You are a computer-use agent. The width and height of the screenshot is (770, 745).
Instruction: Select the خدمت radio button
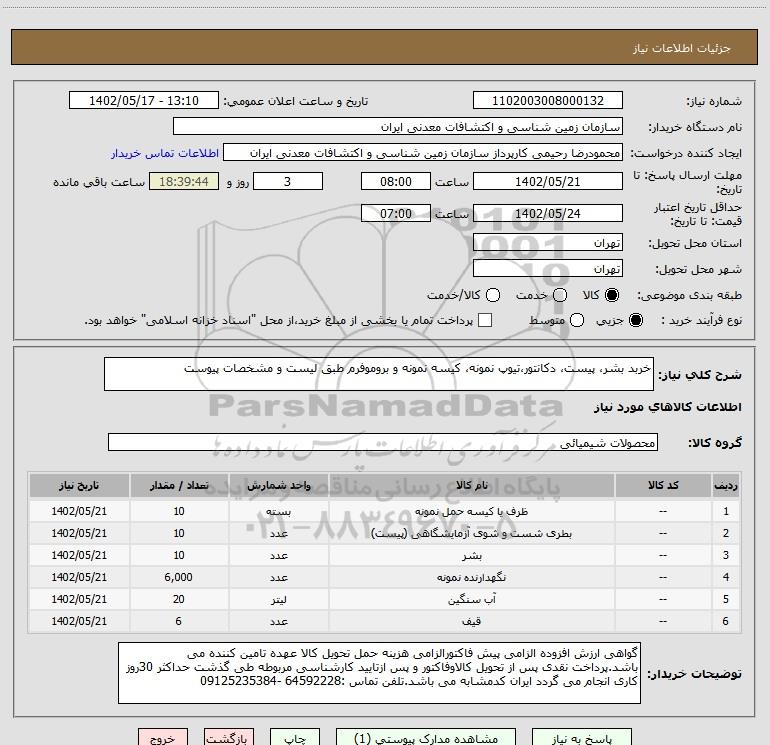tap(560, 295)
